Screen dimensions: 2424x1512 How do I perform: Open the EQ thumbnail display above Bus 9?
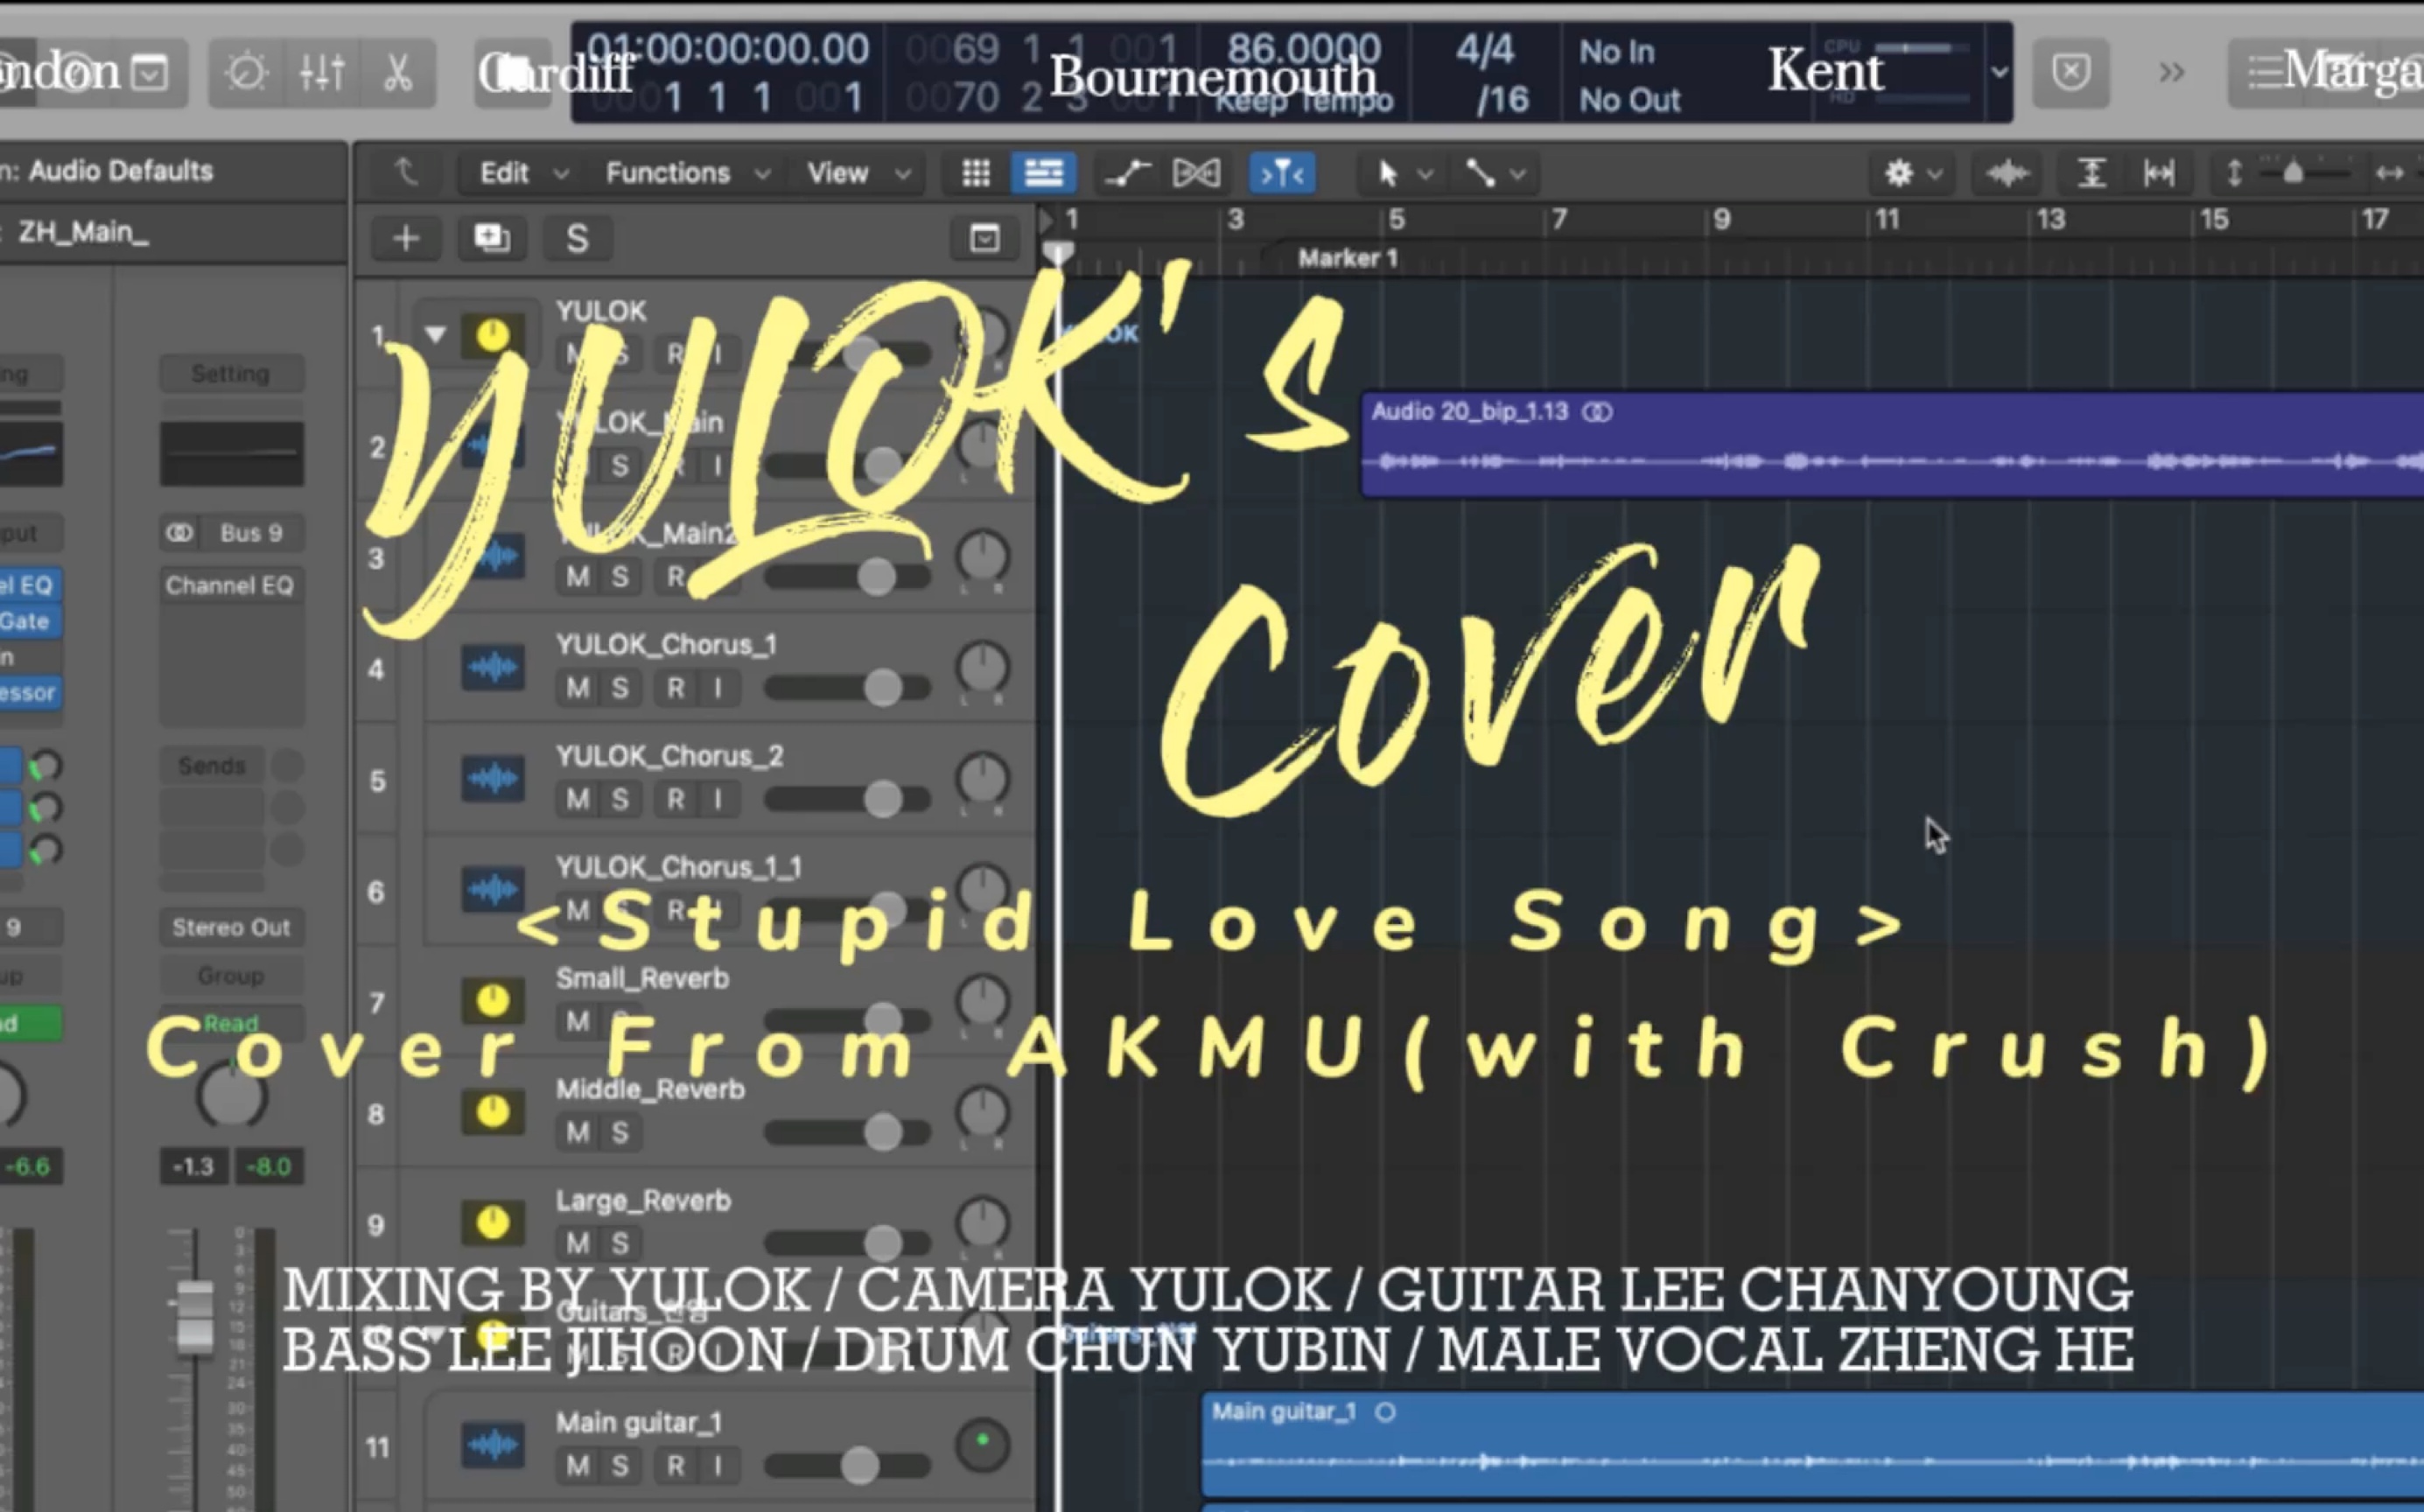click(231, 453)
